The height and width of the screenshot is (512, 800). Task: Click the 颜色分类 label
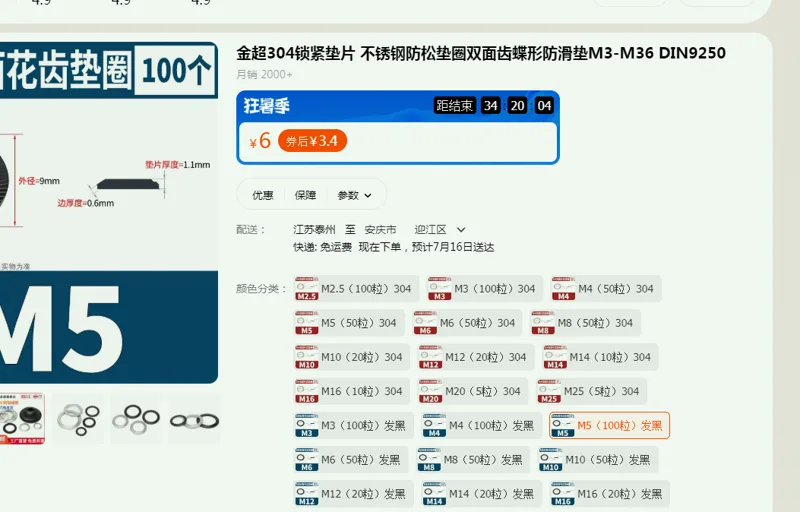coord(260,289)
